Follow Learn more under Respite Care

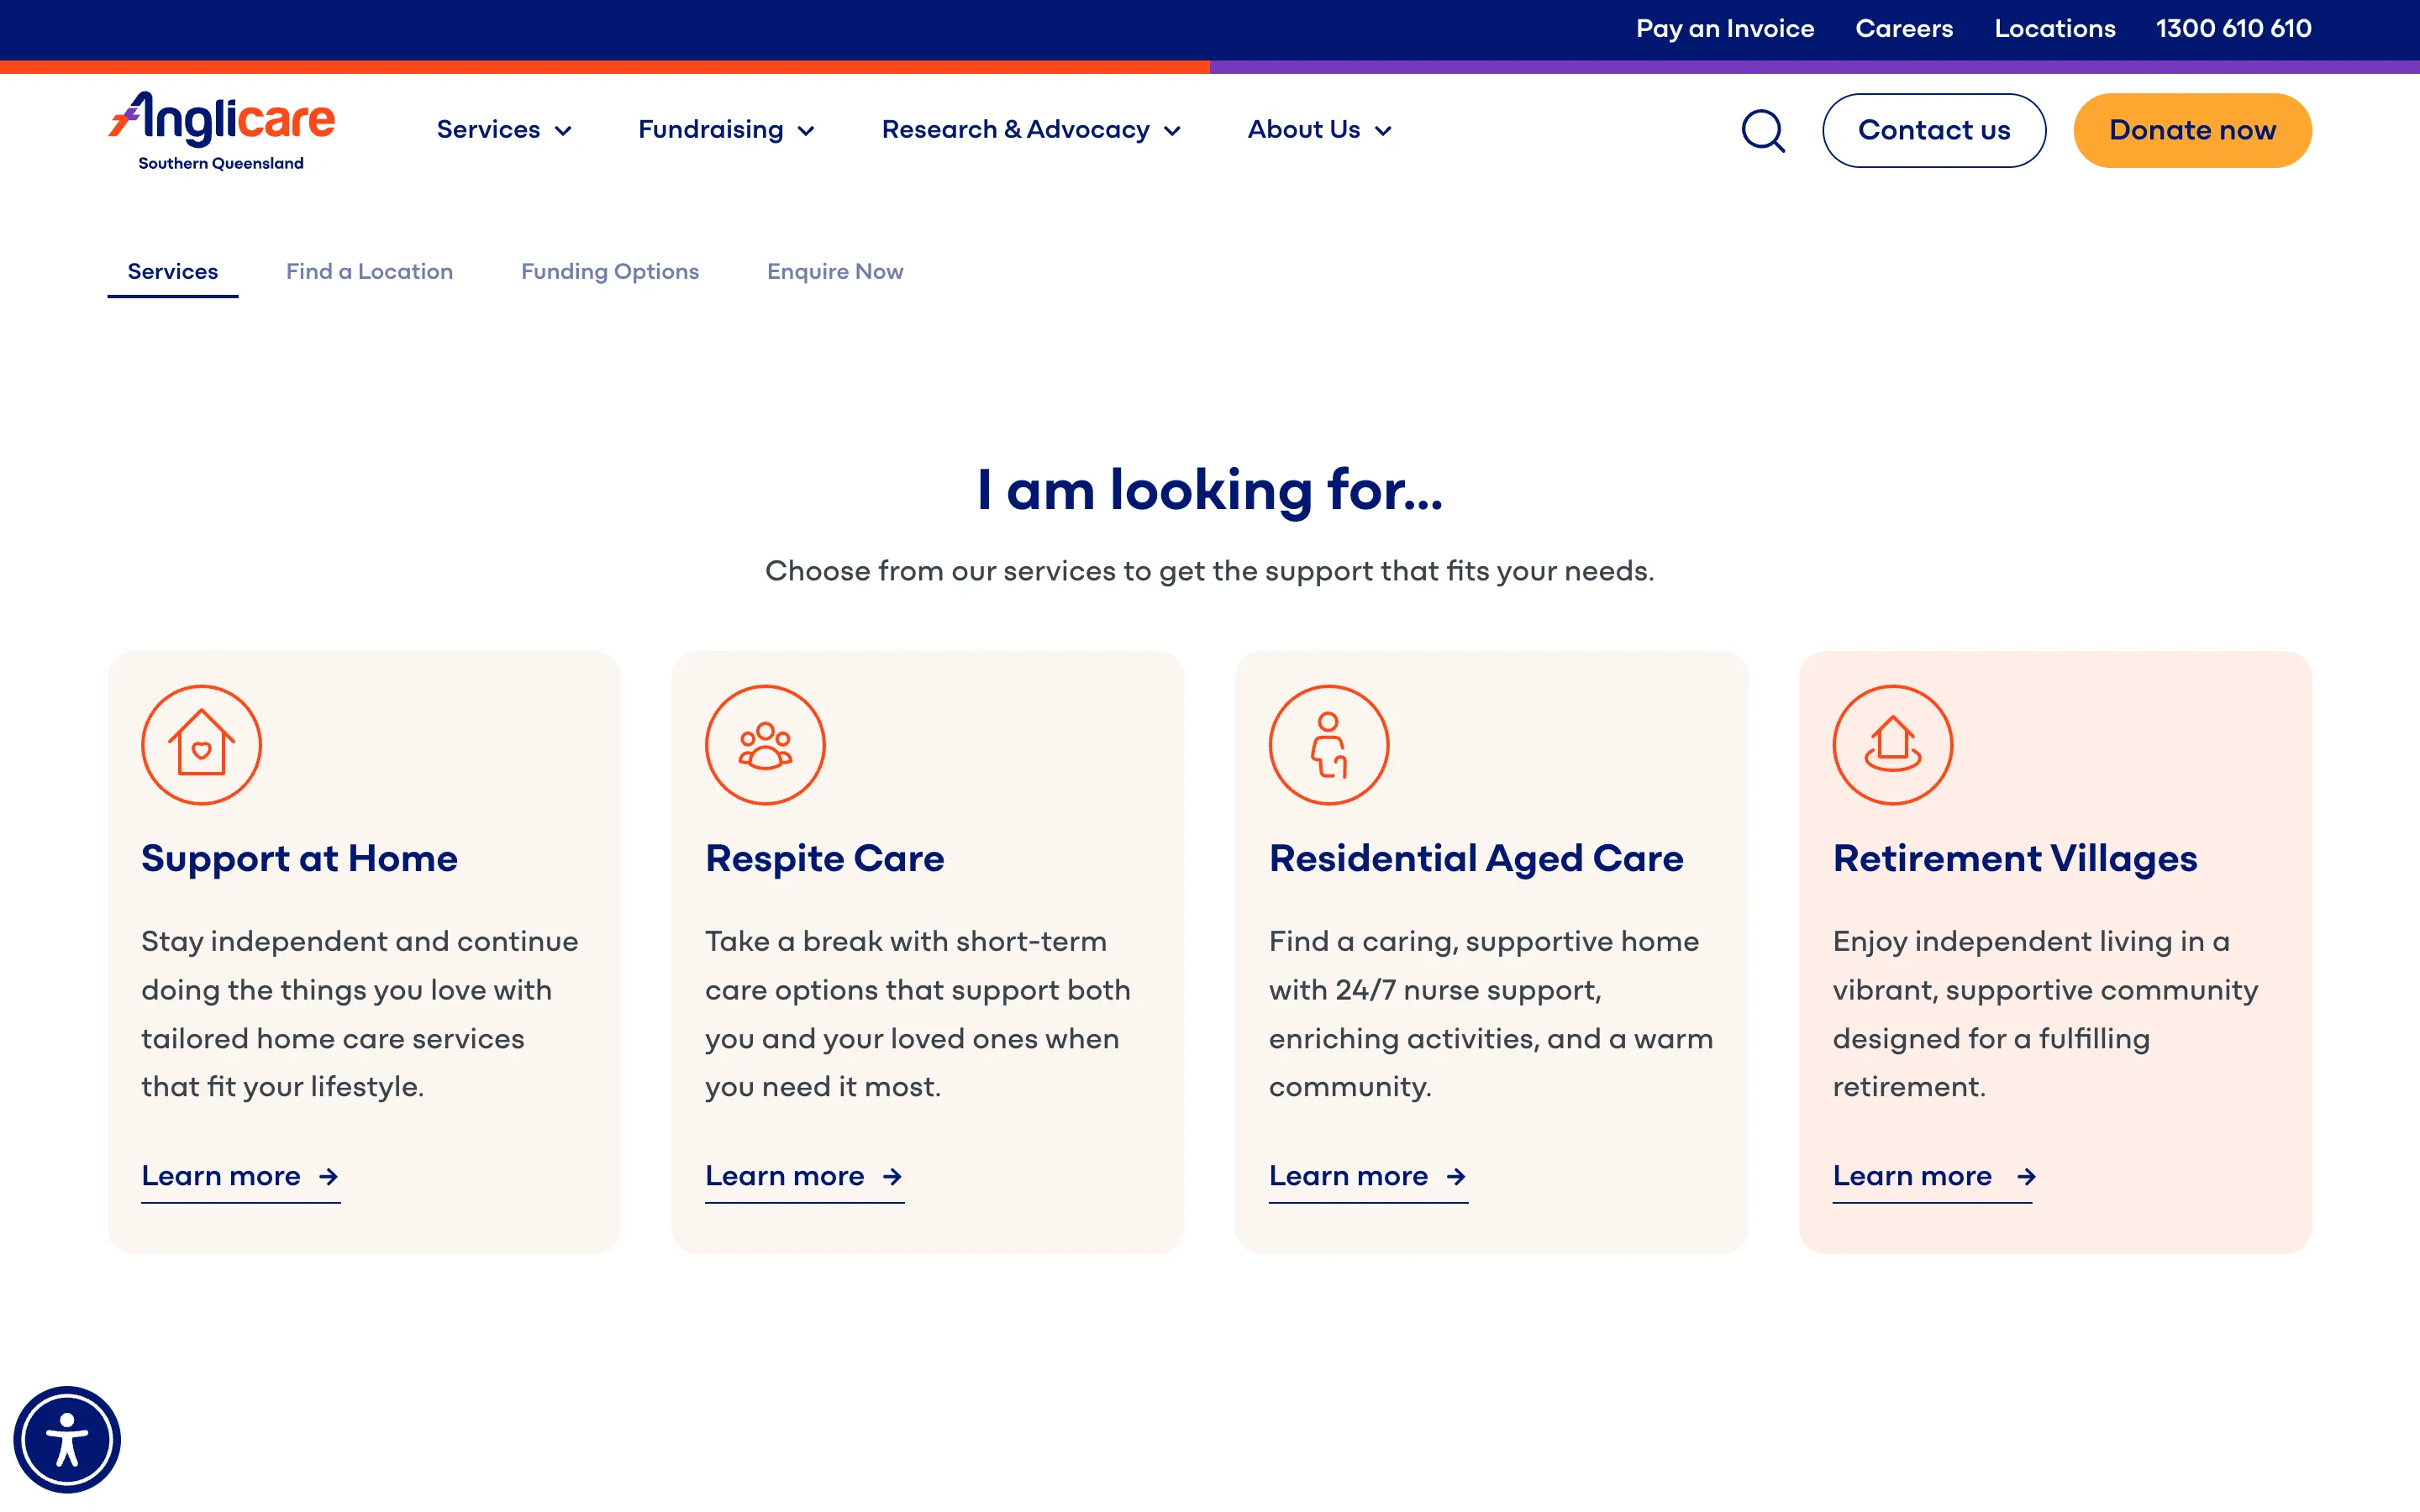point(785,1176)
